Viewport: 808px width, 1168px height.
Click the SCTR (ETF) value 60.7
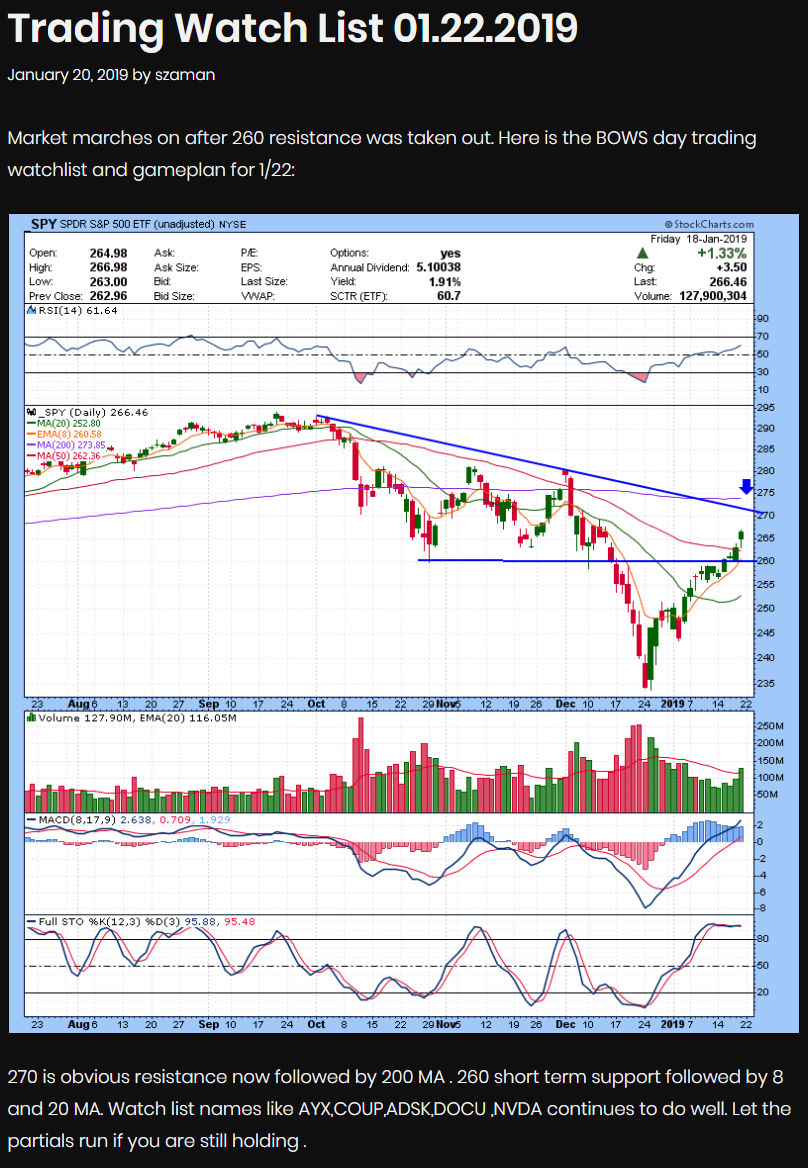[x=449, y=296]
